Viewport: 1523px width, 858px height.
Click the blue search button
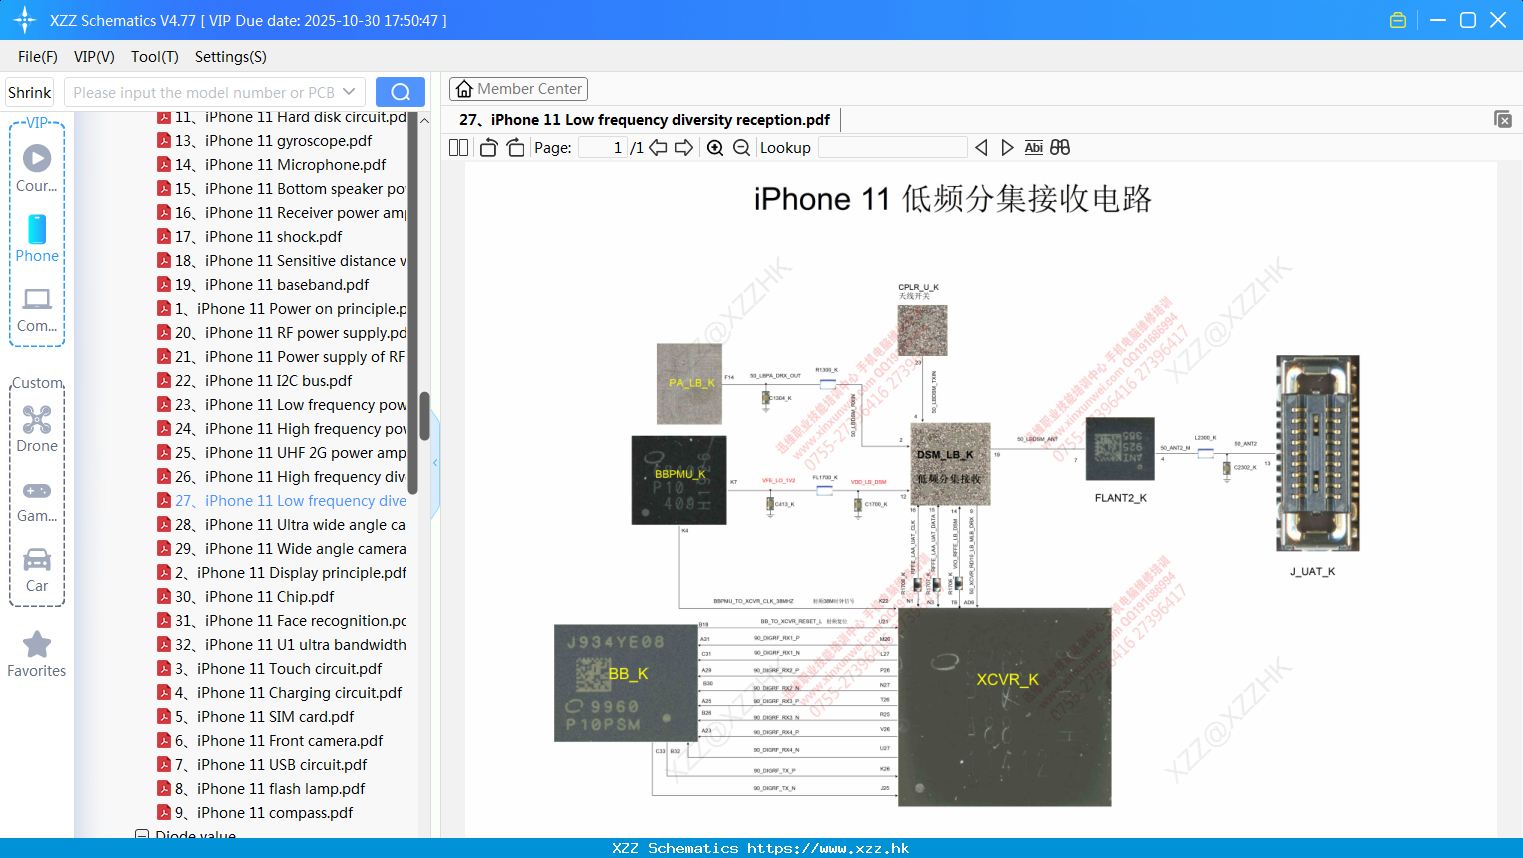coord(400,92)
